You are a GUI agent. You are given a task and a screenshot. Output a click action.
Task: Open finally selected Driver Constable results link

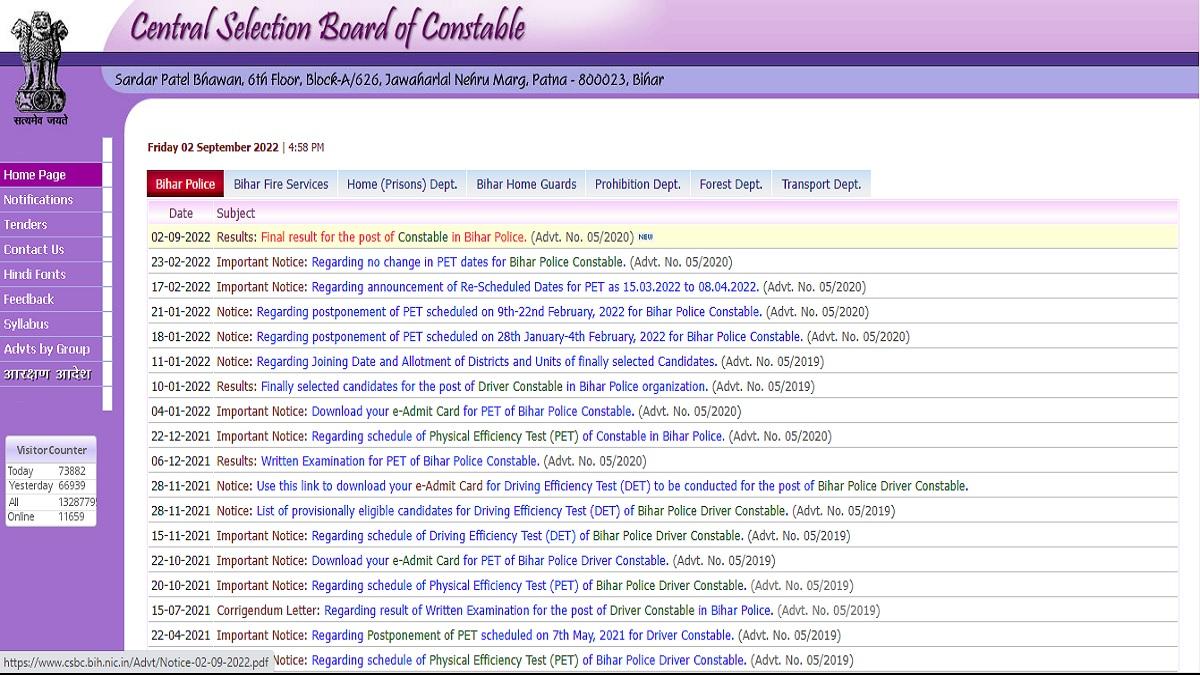(x=484, y=386)
